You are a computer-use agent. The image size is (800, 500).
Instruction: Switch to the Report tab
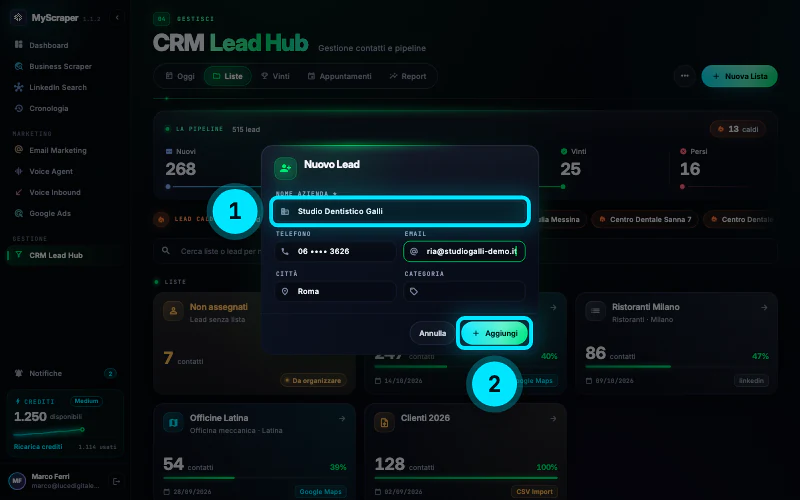pyautogui.click(x=408, y=76)
